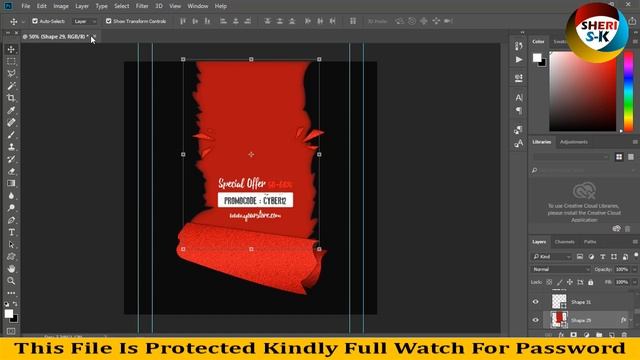Viewport: 640px width, 360px height.
Task: Open the Move tool preset picker arrow
Action: [23, 21]
